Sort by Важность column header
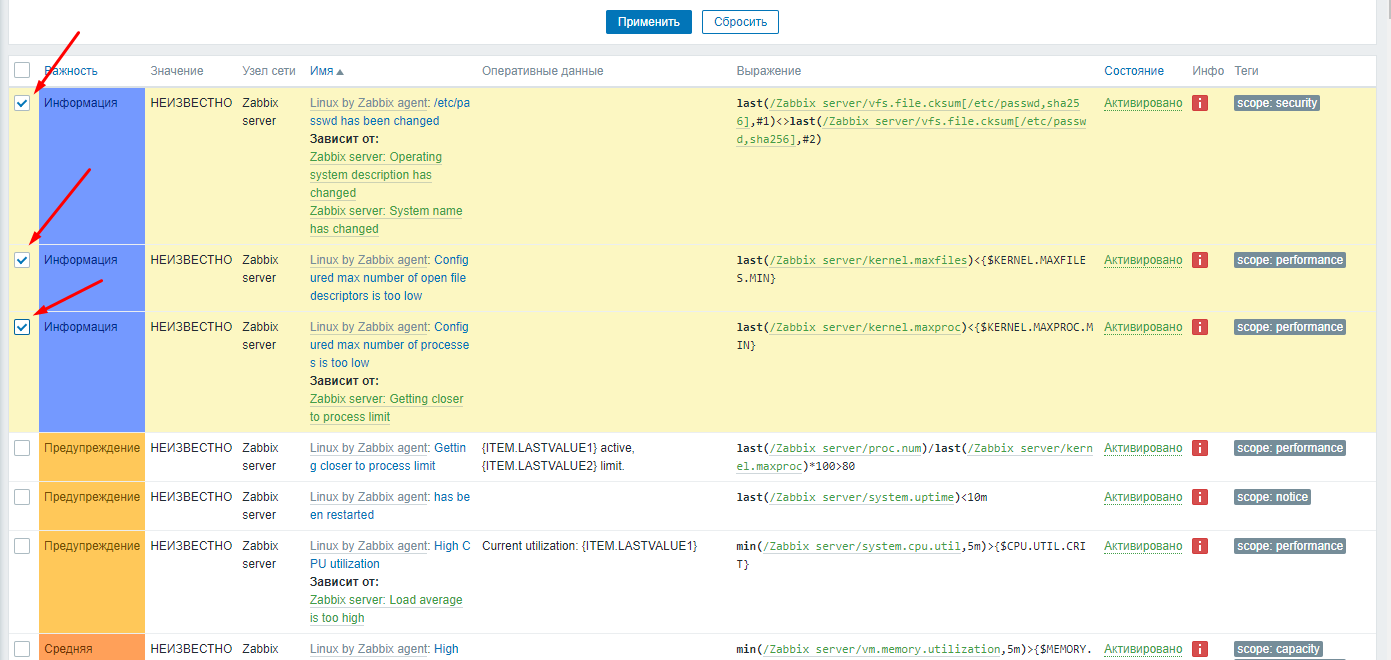Image resolution: width=1391 pixels, height=660 pixels. coord(71,71)
